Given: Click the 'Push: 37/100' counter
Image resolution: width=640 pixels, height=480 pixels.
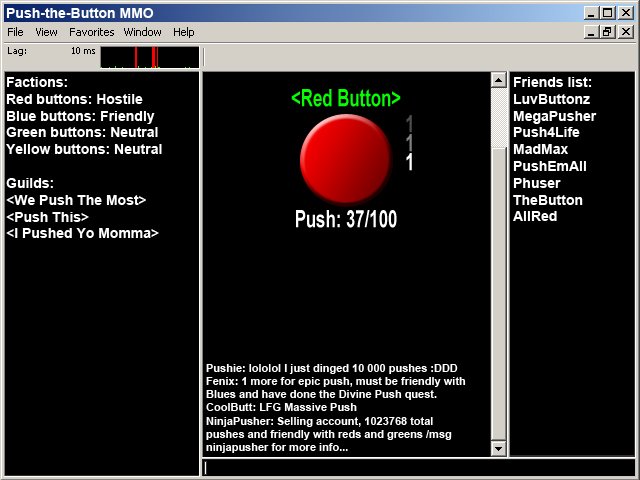Looking at the screenshot, I should click(x=346, y=219).
